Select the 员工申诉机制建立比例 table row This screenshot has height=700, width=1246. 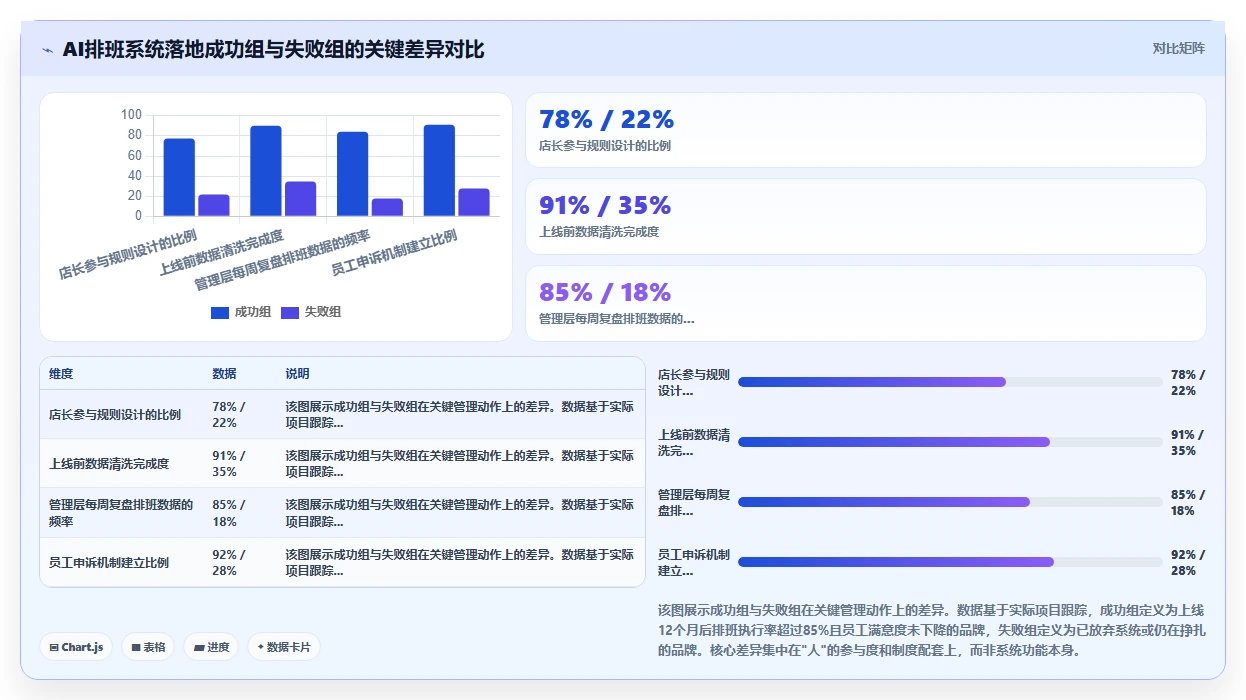[x=342, y=562]
